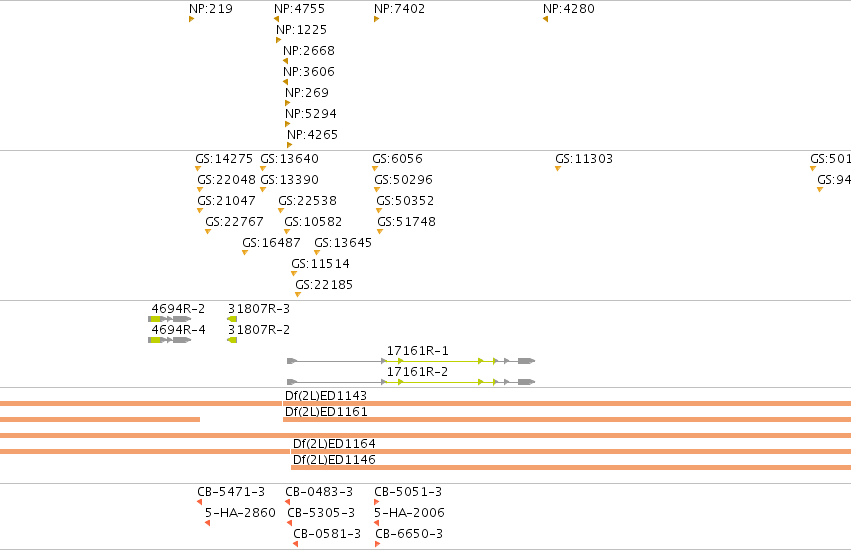Click the NP:3606 label
The image size is (851, 550).
click(x=309, y=72)
